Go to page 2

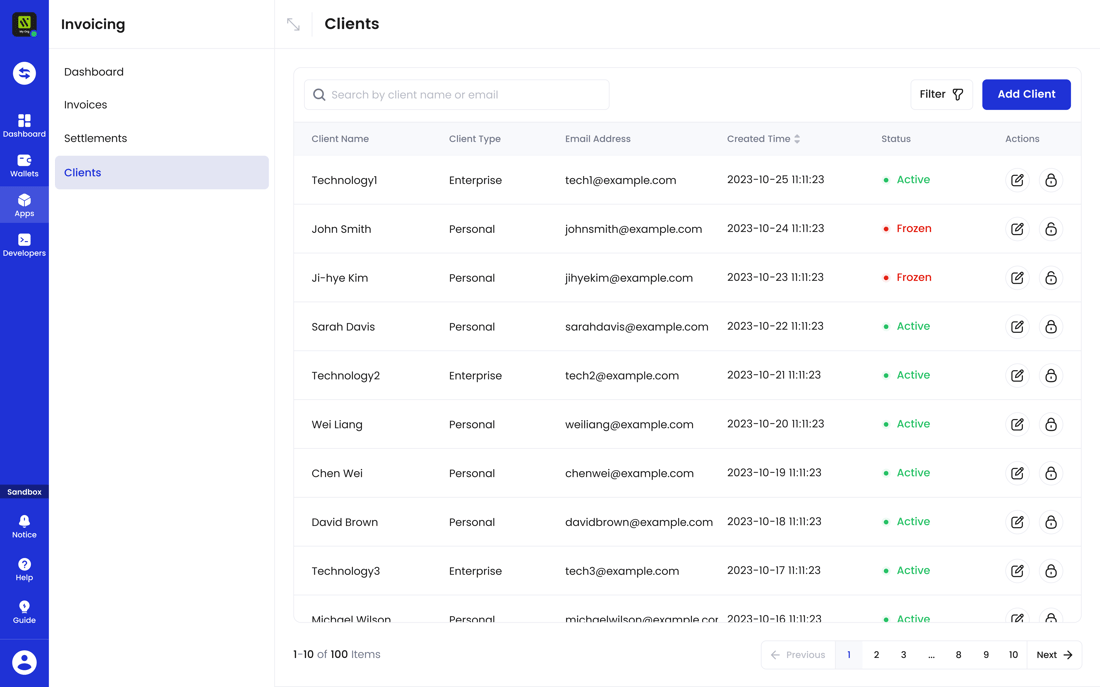tap(876, 655)
